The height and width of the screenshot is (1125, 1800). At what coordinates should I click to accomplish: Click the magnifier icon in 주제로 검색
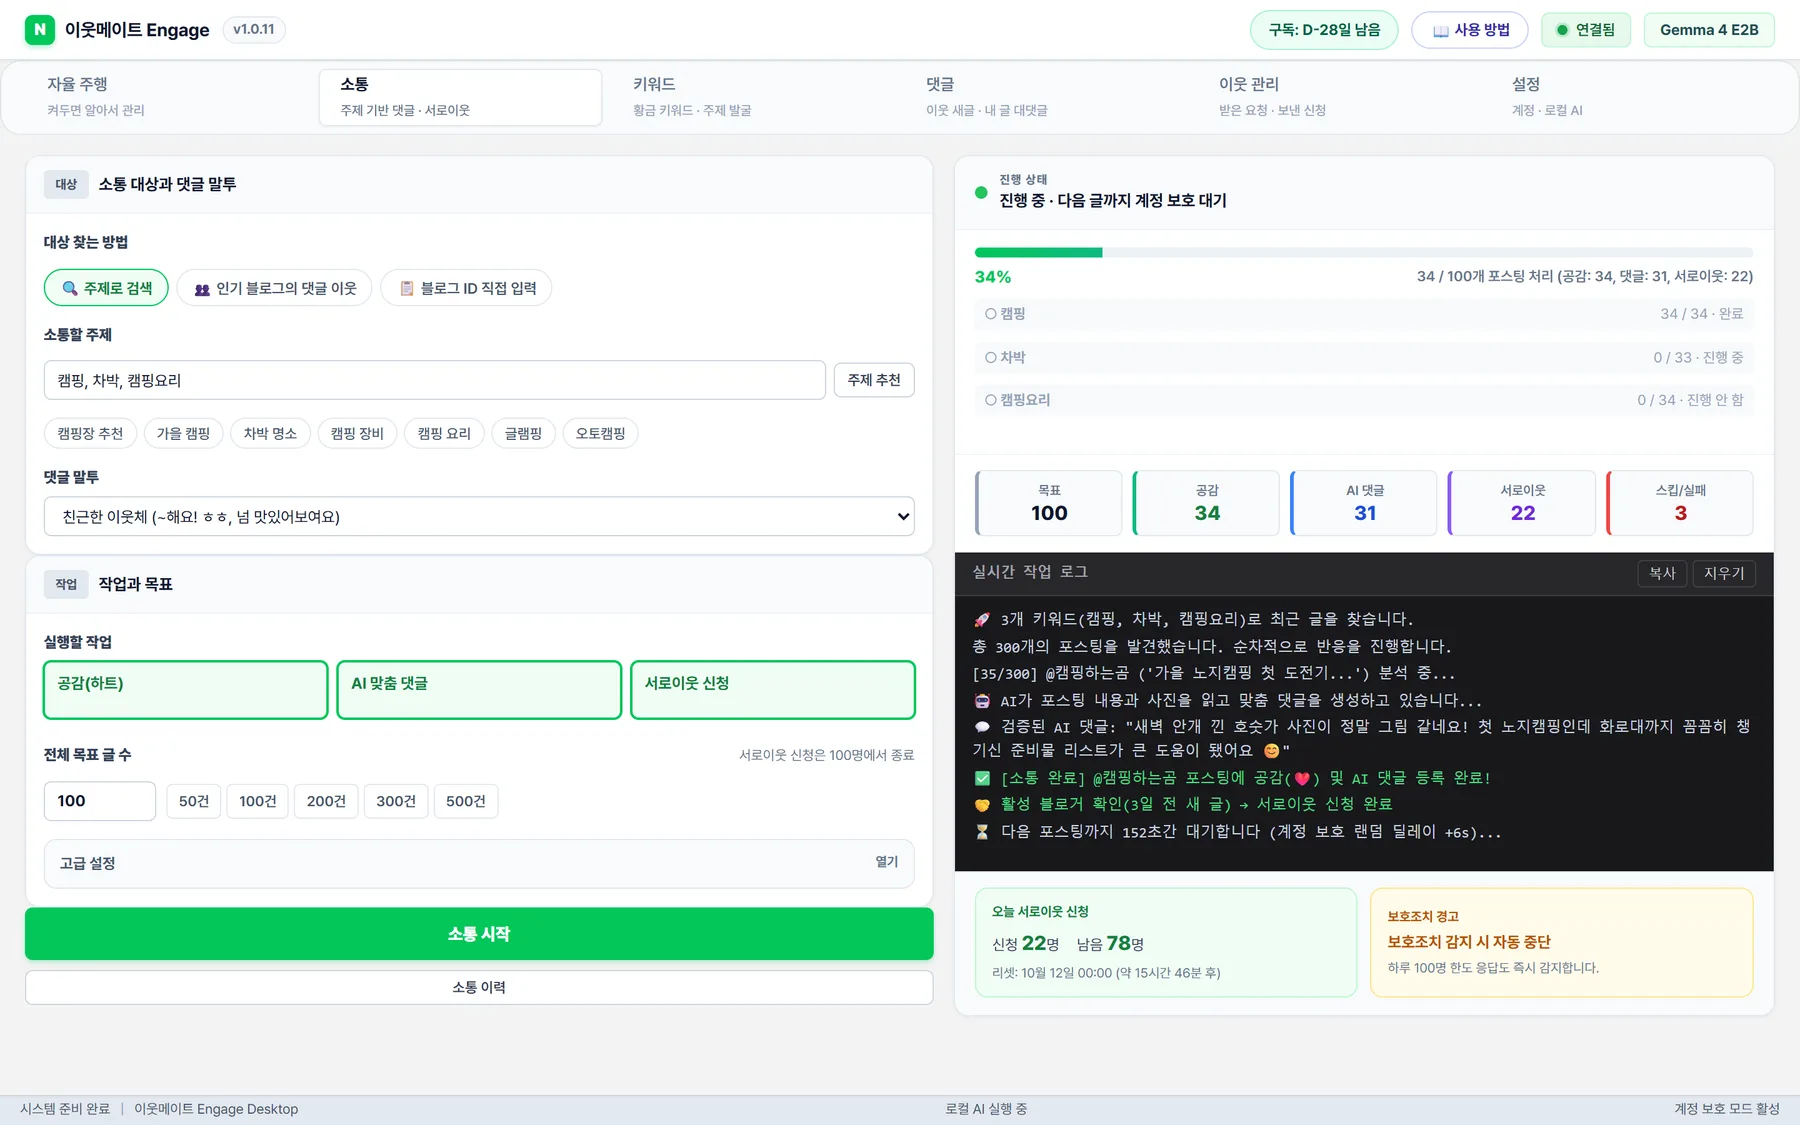pos(70,288)
